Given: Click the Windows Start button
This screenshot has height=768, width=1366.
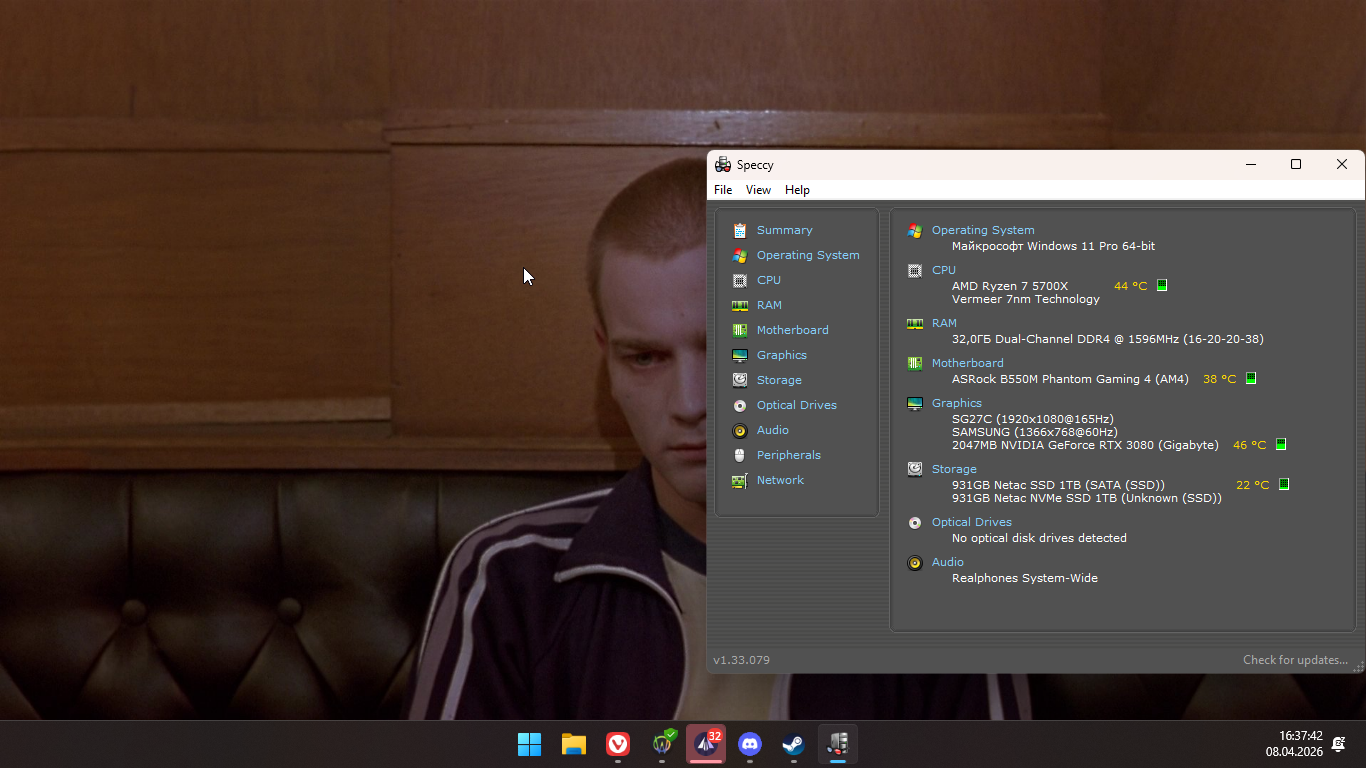Looking at the screenshot, I should point(529,744).
